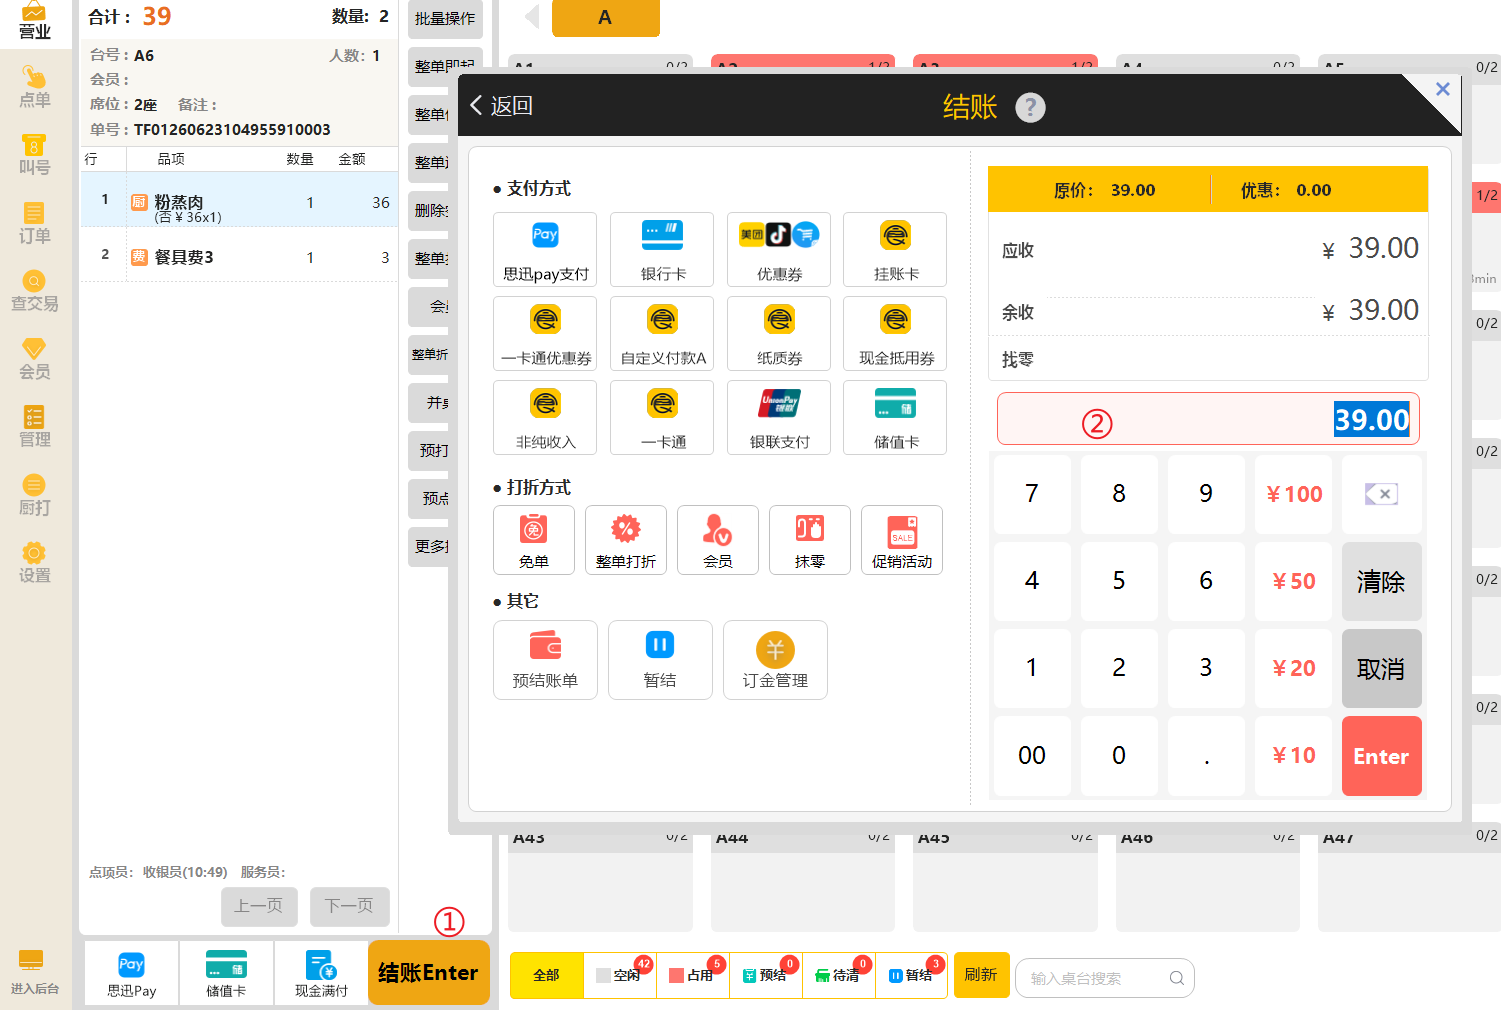Open 促销活动 promotions
The image size is (1501, 1010).
tap(902, 540)
